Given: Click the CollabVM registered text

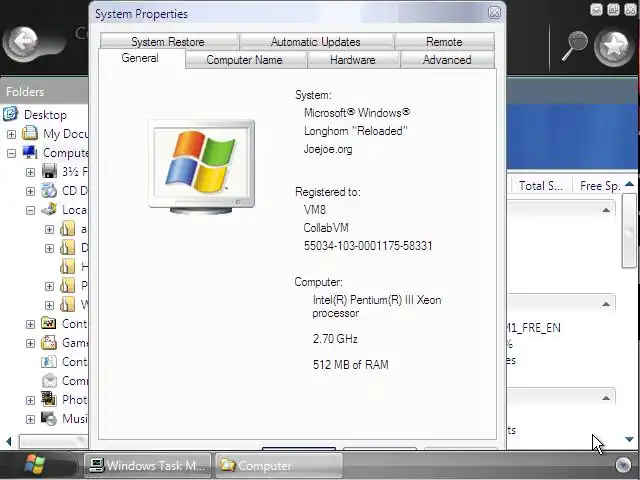Looking at the screenshot, I should coord(326,228).
